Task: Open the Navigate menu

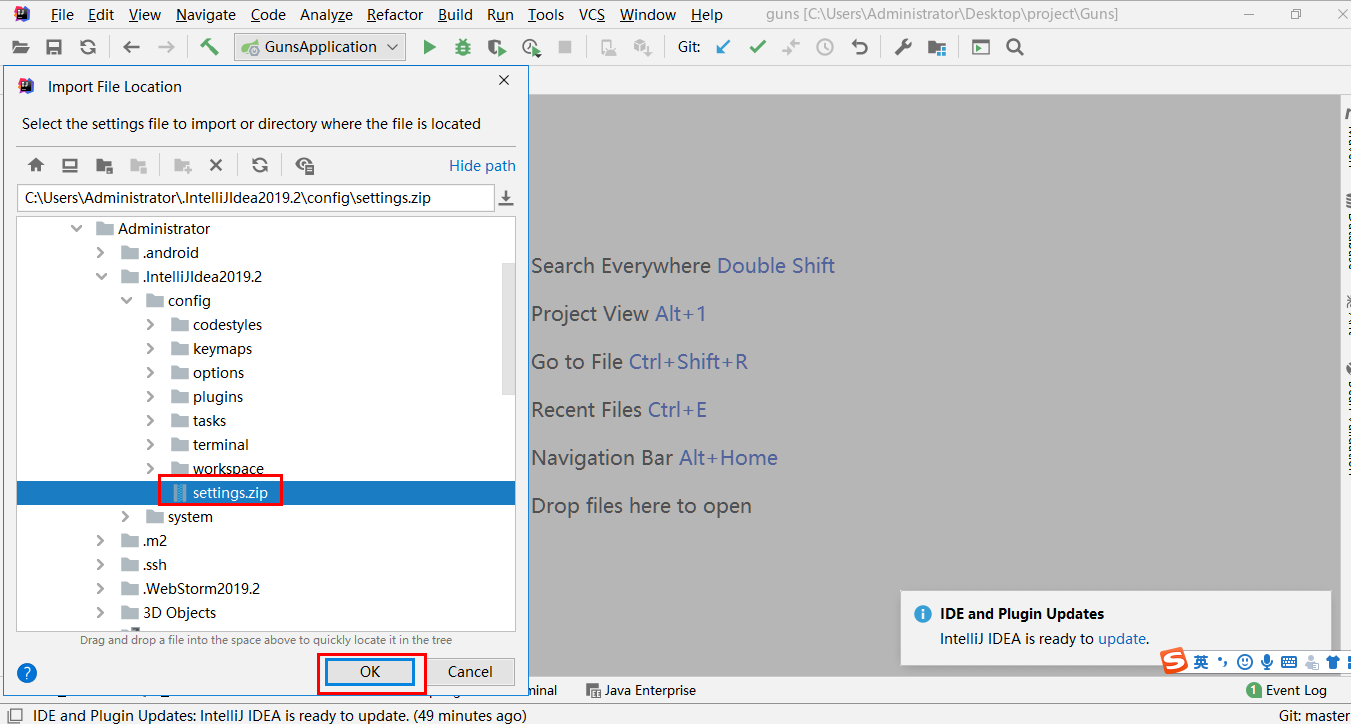Action: [x=206, y=15]
